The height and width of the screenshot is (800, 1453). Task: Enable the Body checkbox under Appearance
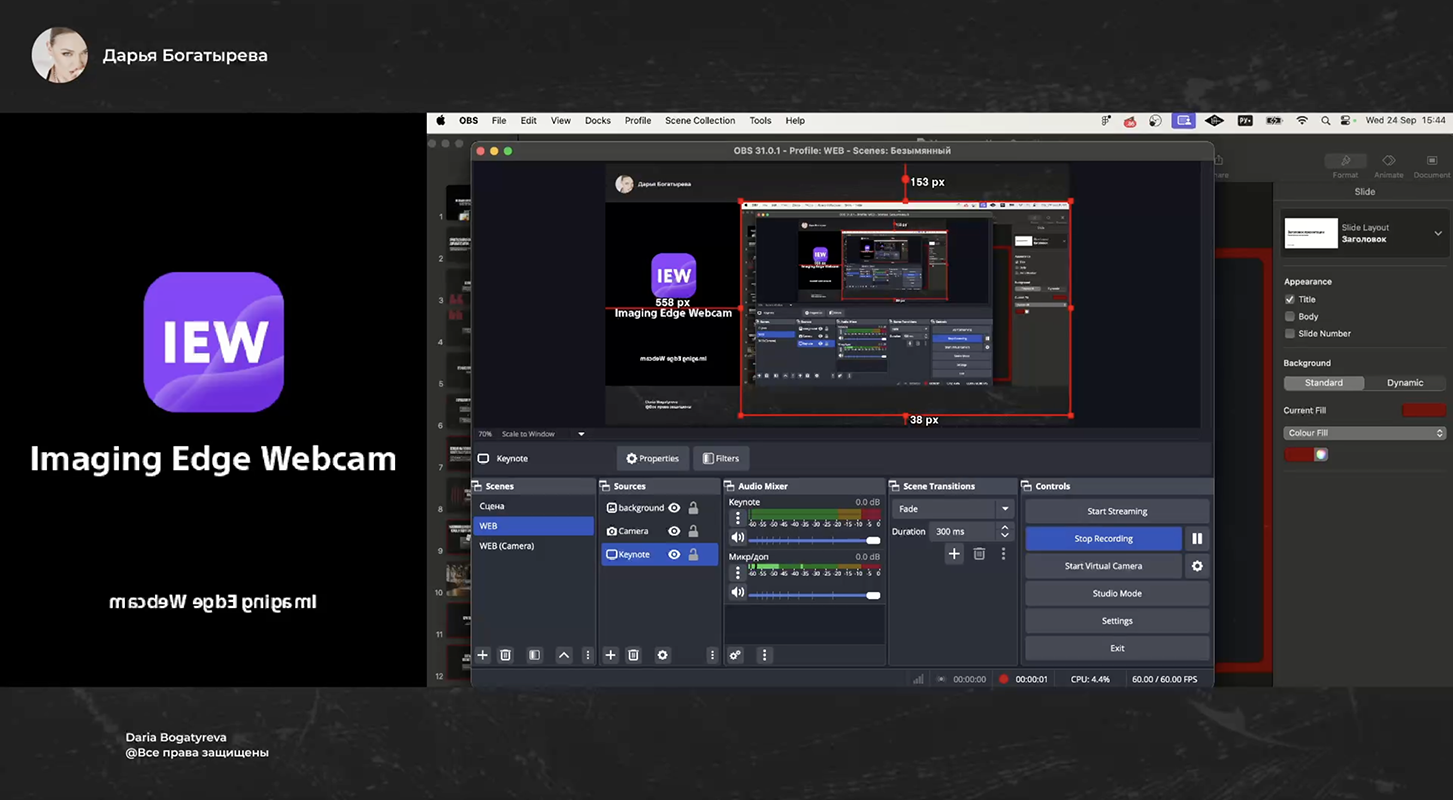(x=1290, y=317)
